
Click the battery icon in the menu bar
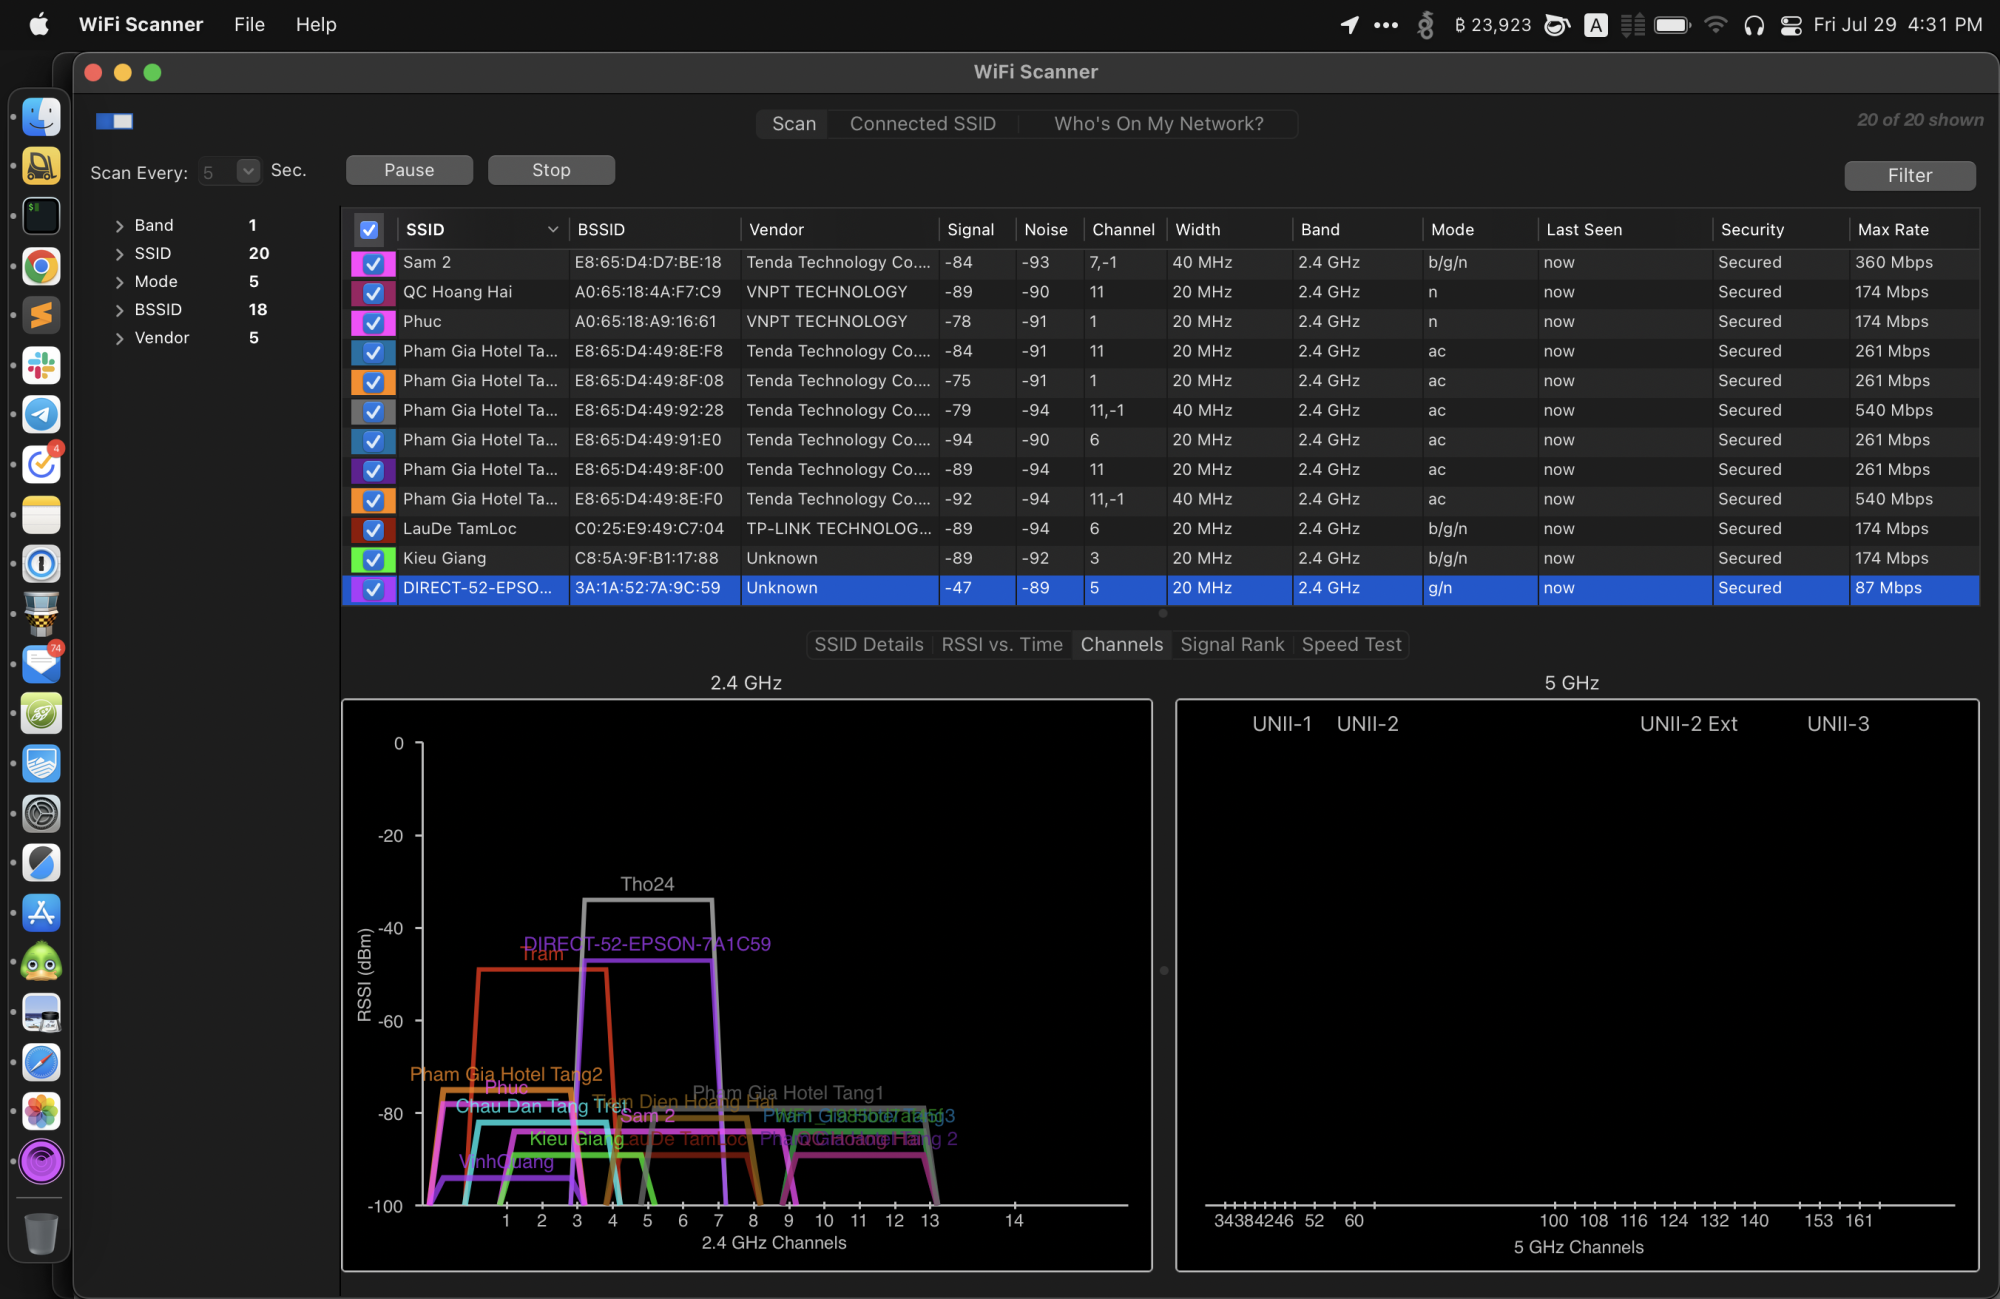tap(1672, 24)
